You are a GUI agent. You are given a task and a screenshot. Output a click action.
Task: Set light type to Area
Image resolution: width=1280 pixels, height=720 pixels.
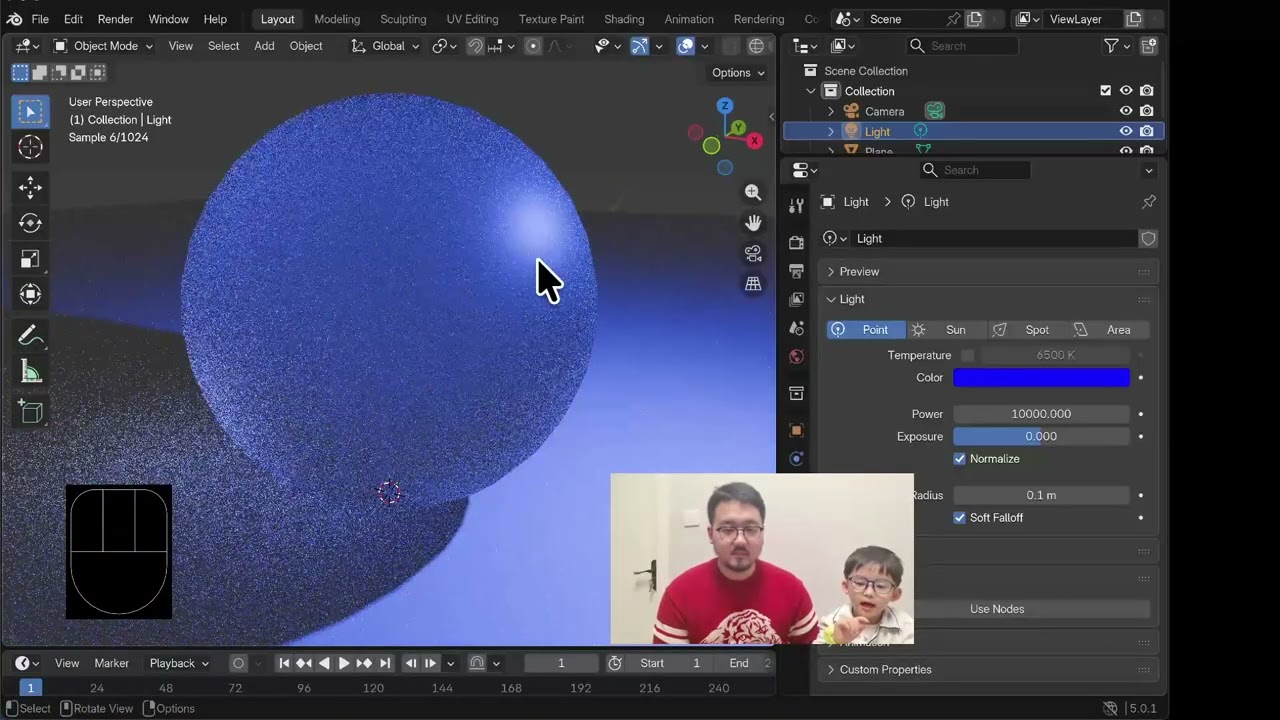coord(1108,330)
